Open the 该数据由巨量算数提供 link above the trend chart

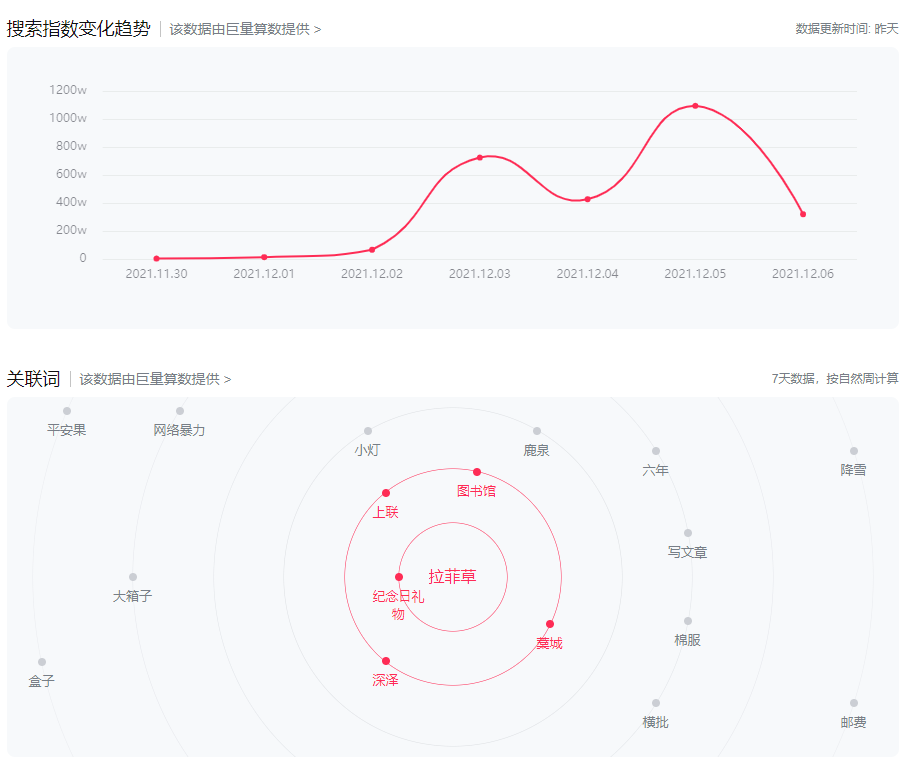245,29
